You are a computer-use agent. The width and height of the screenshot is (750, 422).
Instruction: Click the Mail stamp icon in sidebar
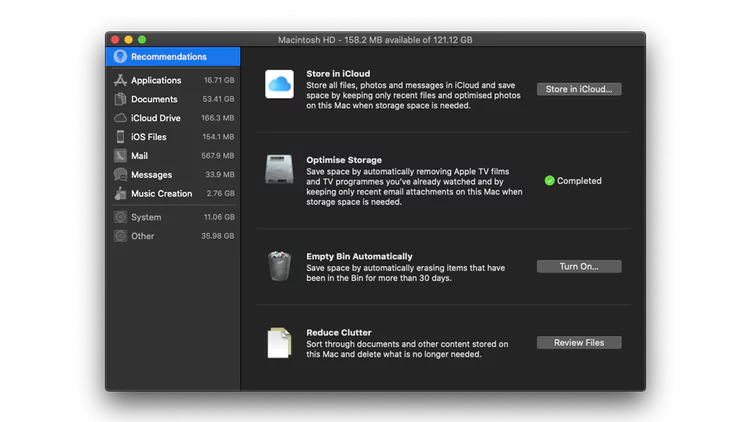[120, 156]
